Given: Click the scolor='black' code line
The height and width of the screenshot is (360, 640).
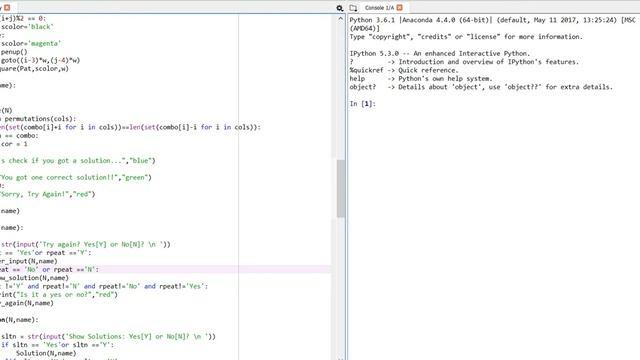Looking at the screenshot, I should [x=27, y=27].
